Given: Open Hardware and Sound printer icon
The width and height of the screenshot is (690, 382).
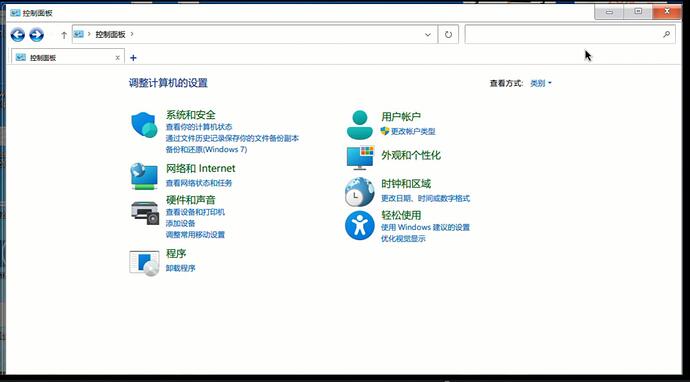Looking at the screenshot, I should pos(145,213).
